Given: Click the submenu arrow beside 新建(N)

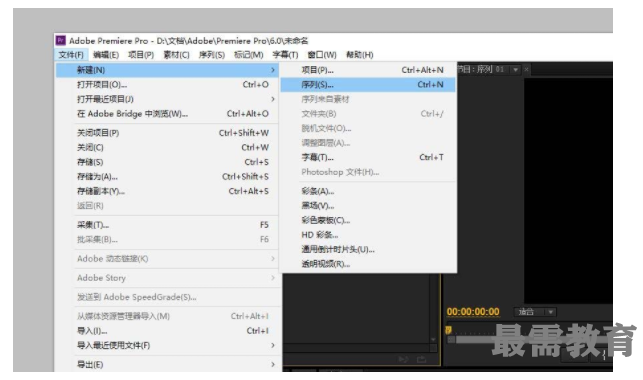Looking at the screenshot, I should [x=273, y=70].
